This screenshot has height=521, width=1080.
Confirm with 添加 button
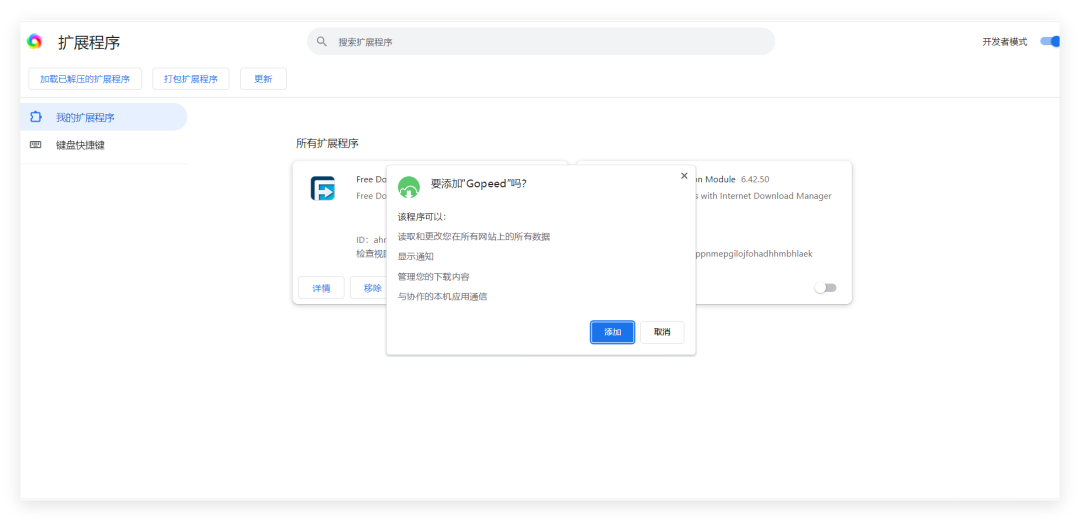tap(612, 332)
